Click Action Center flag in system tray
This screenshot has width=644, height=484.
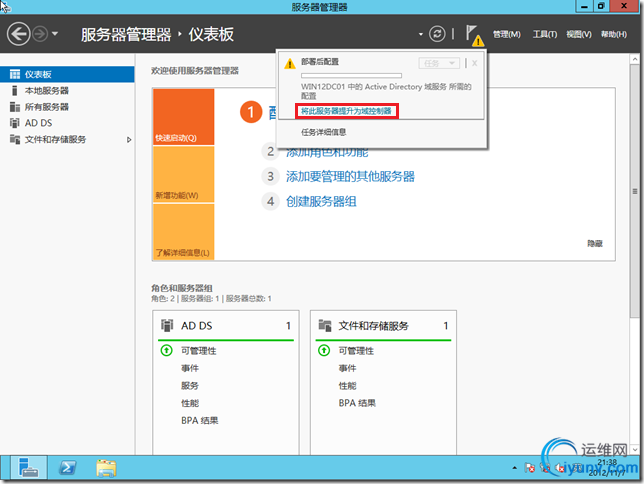(529, 468)
